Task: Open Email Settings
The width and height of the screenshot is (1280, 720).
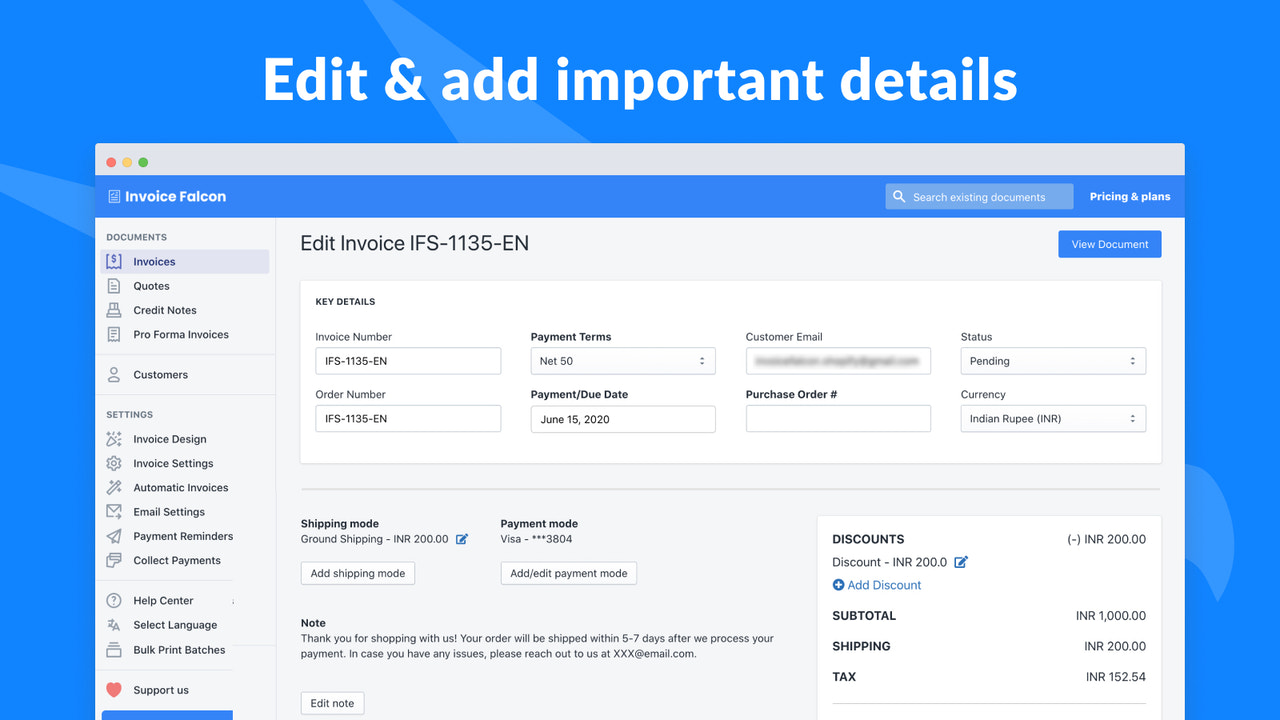Action: coord(169,511)
